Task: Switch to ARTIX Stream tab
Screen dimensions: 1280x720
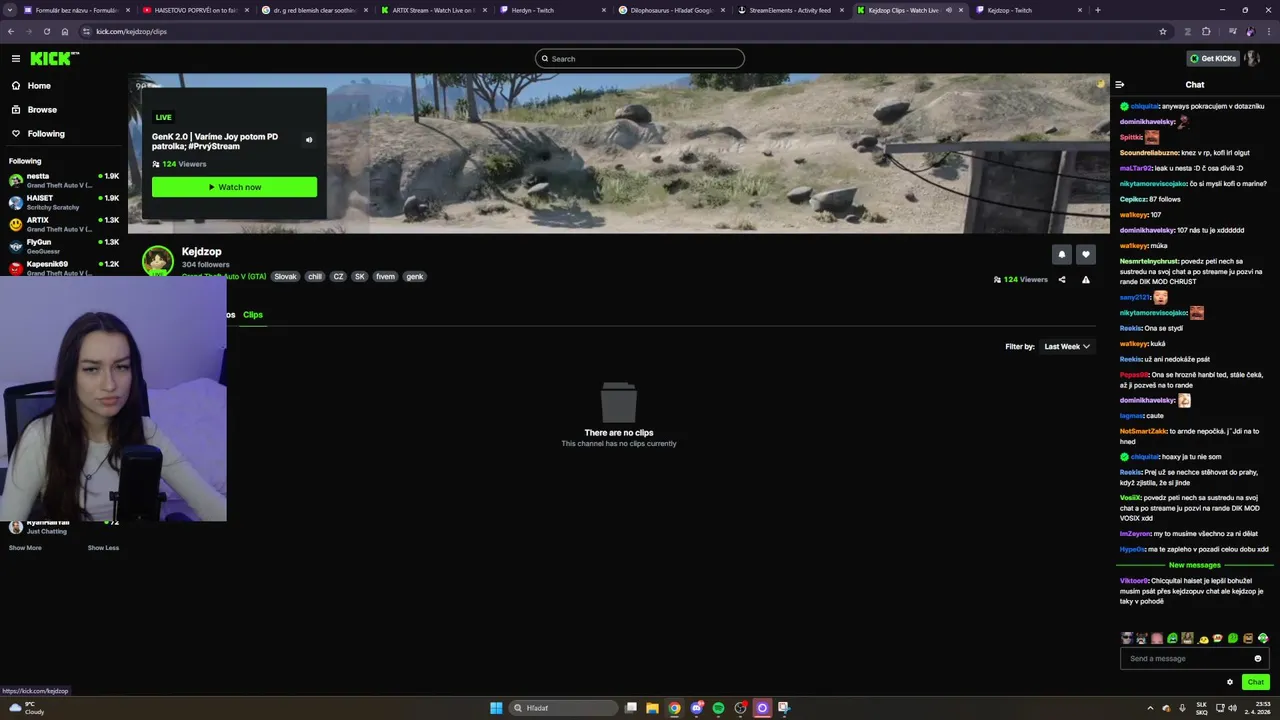Action: point(436,10)
